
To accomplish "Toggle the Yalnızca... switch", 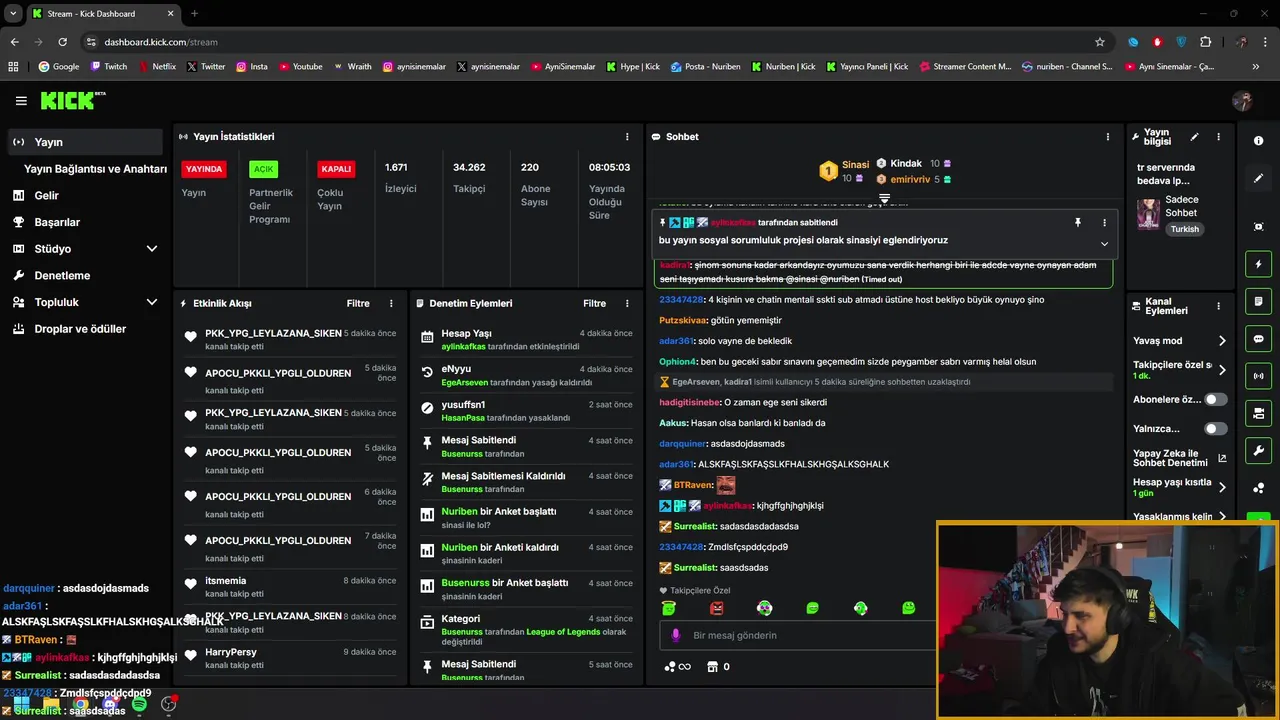I will click(x=1215, y=429).
